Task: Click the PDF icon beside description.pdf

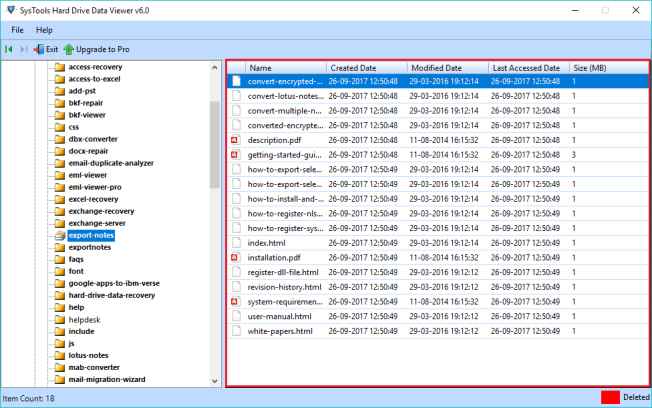Action: (235, 141)
